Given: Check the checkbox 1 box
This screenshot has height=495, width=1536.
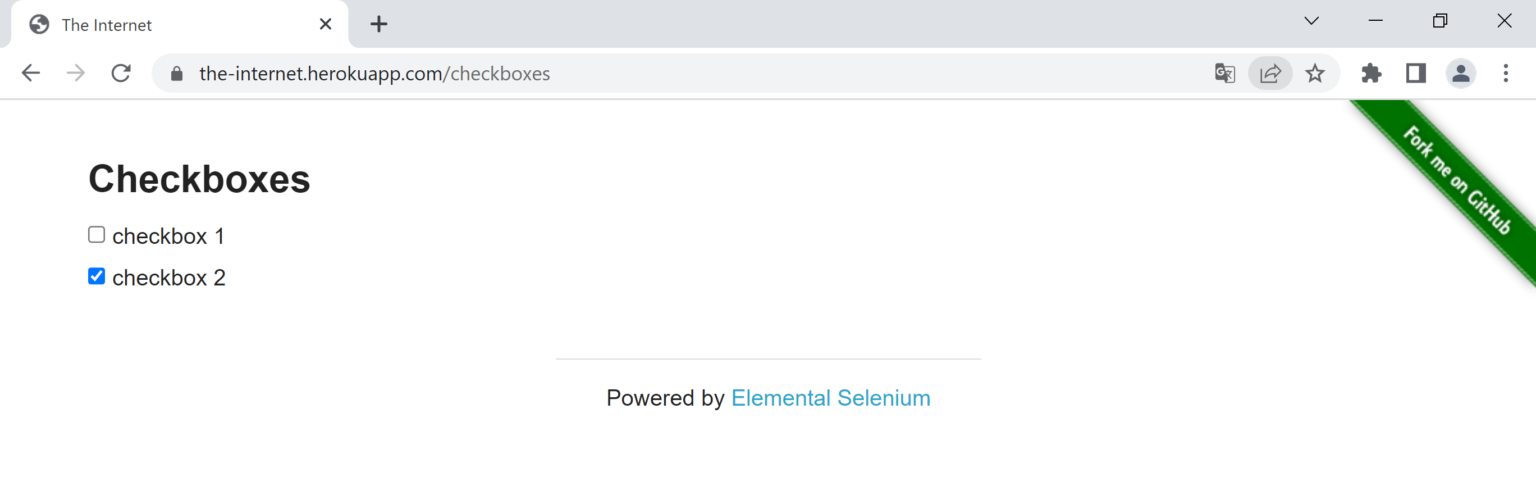Looking at the screenshot, I should click(x=97, y=235).
